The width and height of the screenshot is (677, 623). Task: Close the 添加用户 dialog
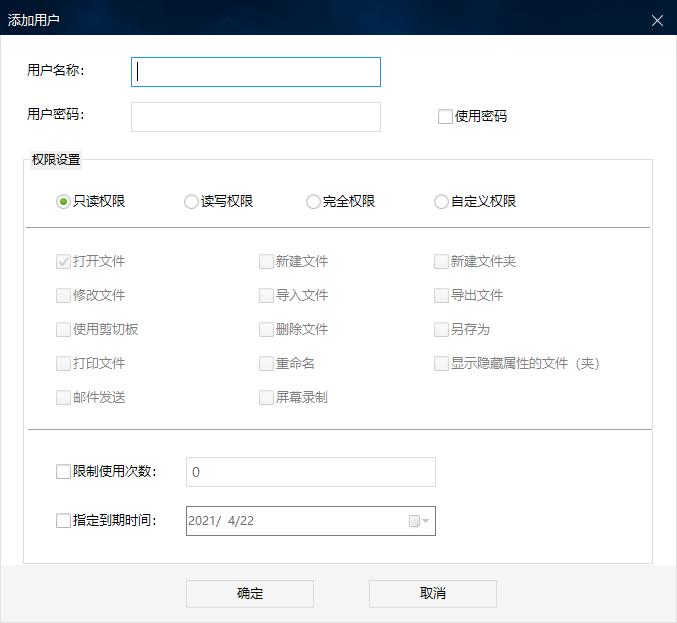tap(657, 20)
